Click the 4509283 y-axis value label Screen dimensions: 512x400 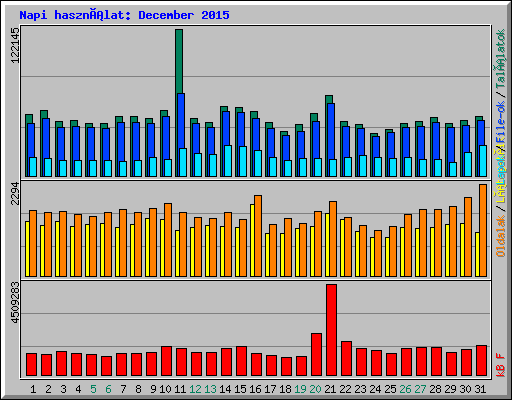tap(15, 303)
